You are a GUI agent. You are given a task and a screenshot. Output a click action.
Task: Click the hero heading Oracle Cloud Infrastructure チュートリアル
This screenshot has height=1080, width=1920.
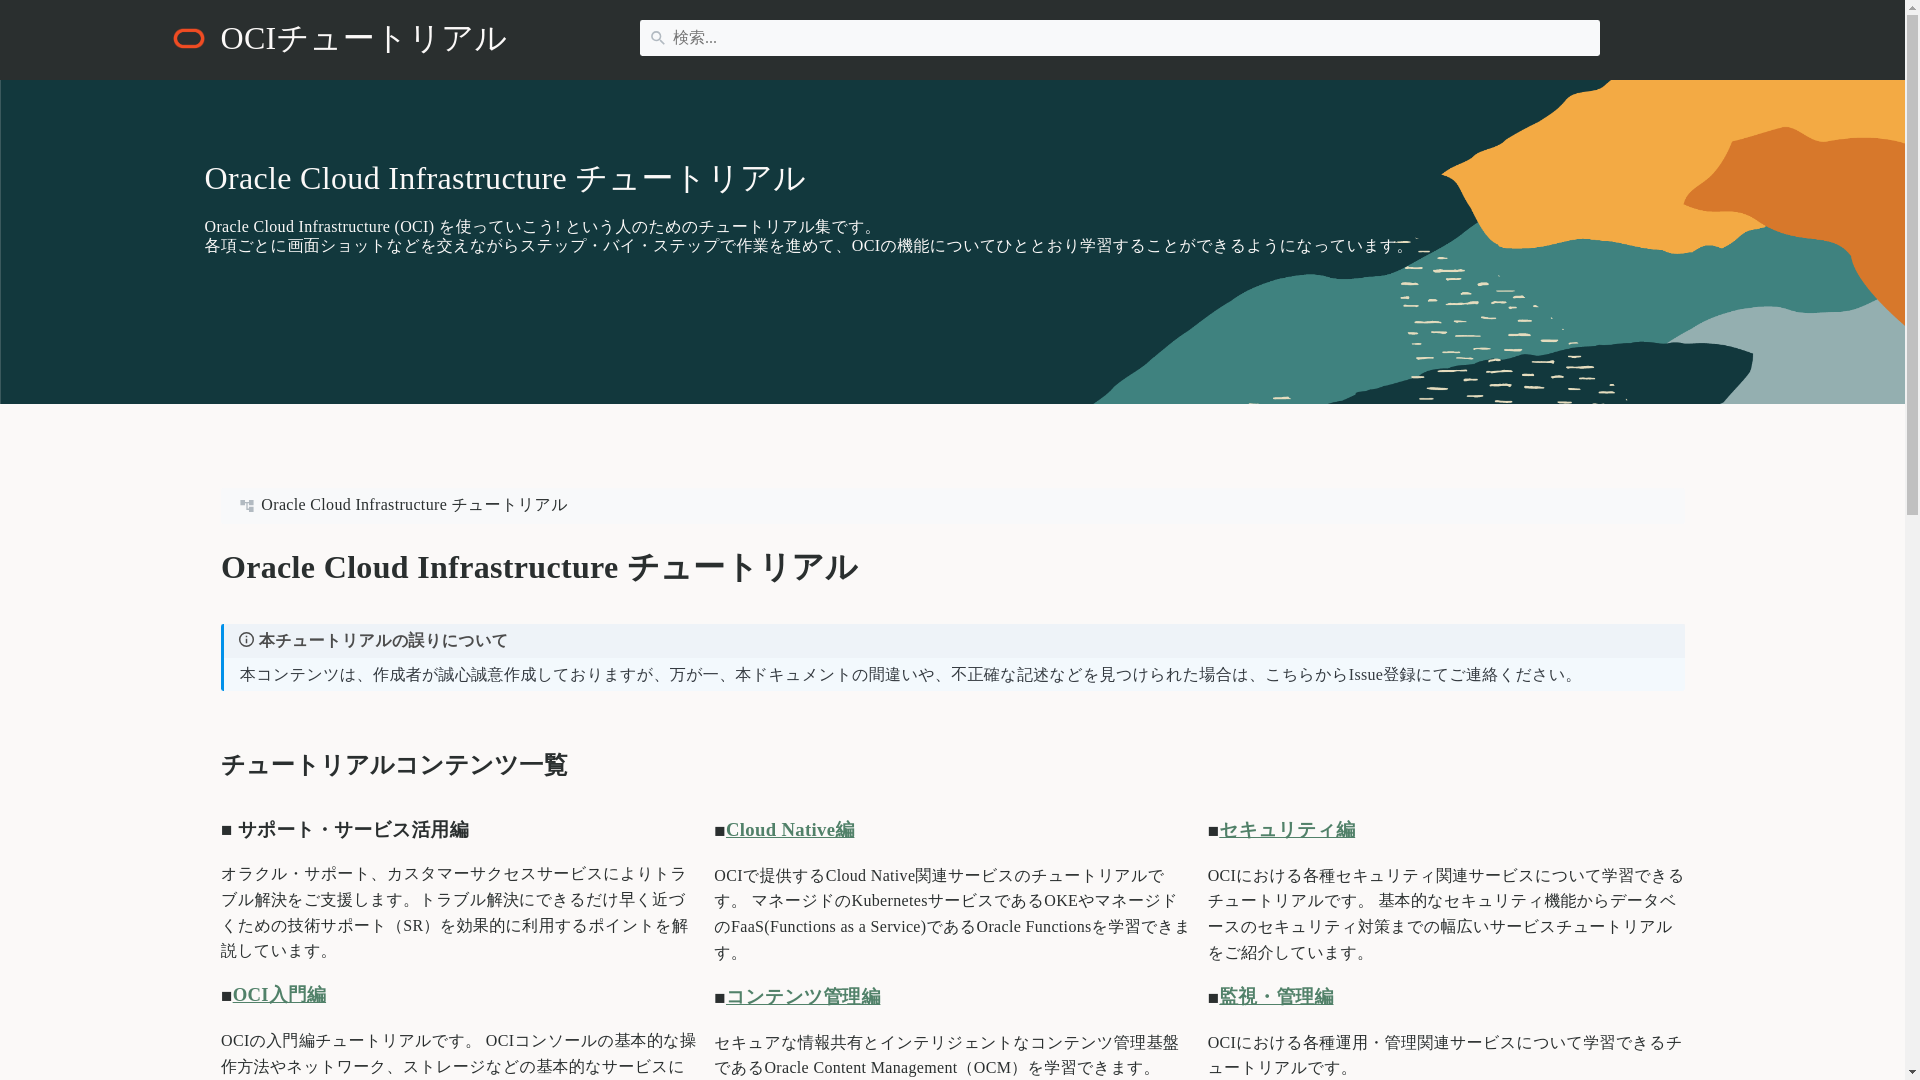504,178
